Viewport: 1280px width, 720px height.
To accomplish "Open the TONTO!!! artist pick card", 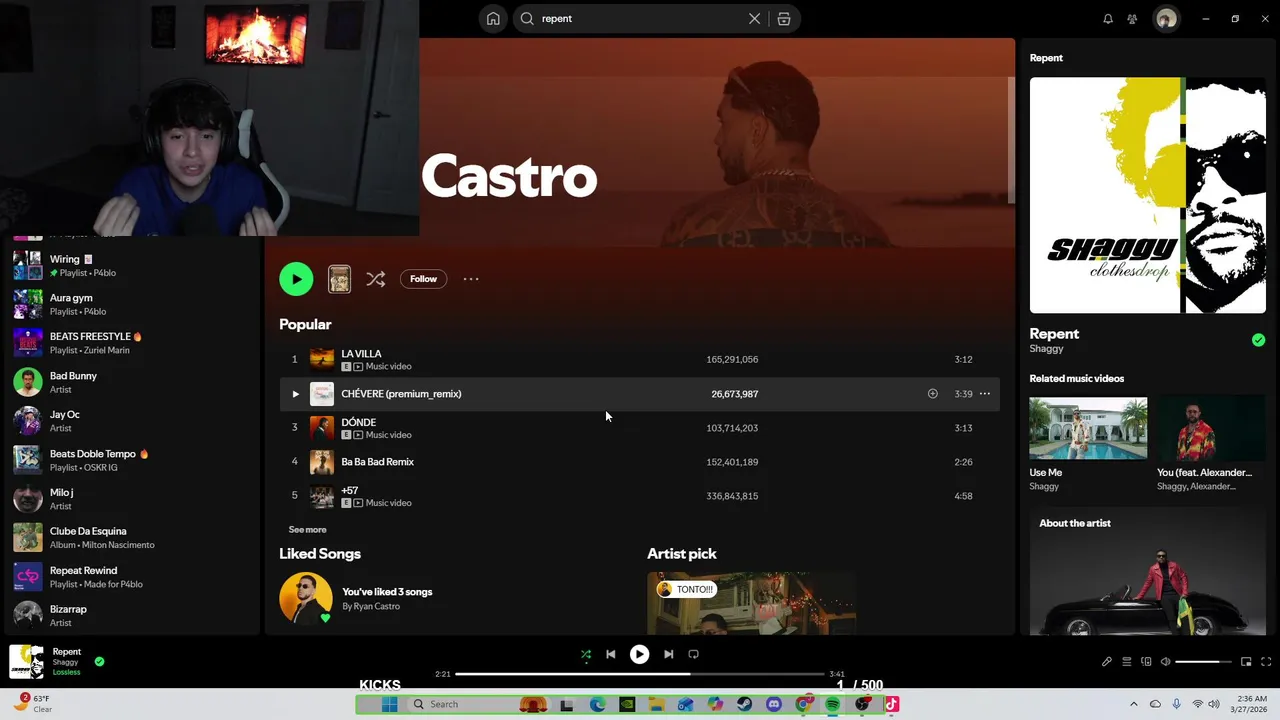I will pos(751,603).
